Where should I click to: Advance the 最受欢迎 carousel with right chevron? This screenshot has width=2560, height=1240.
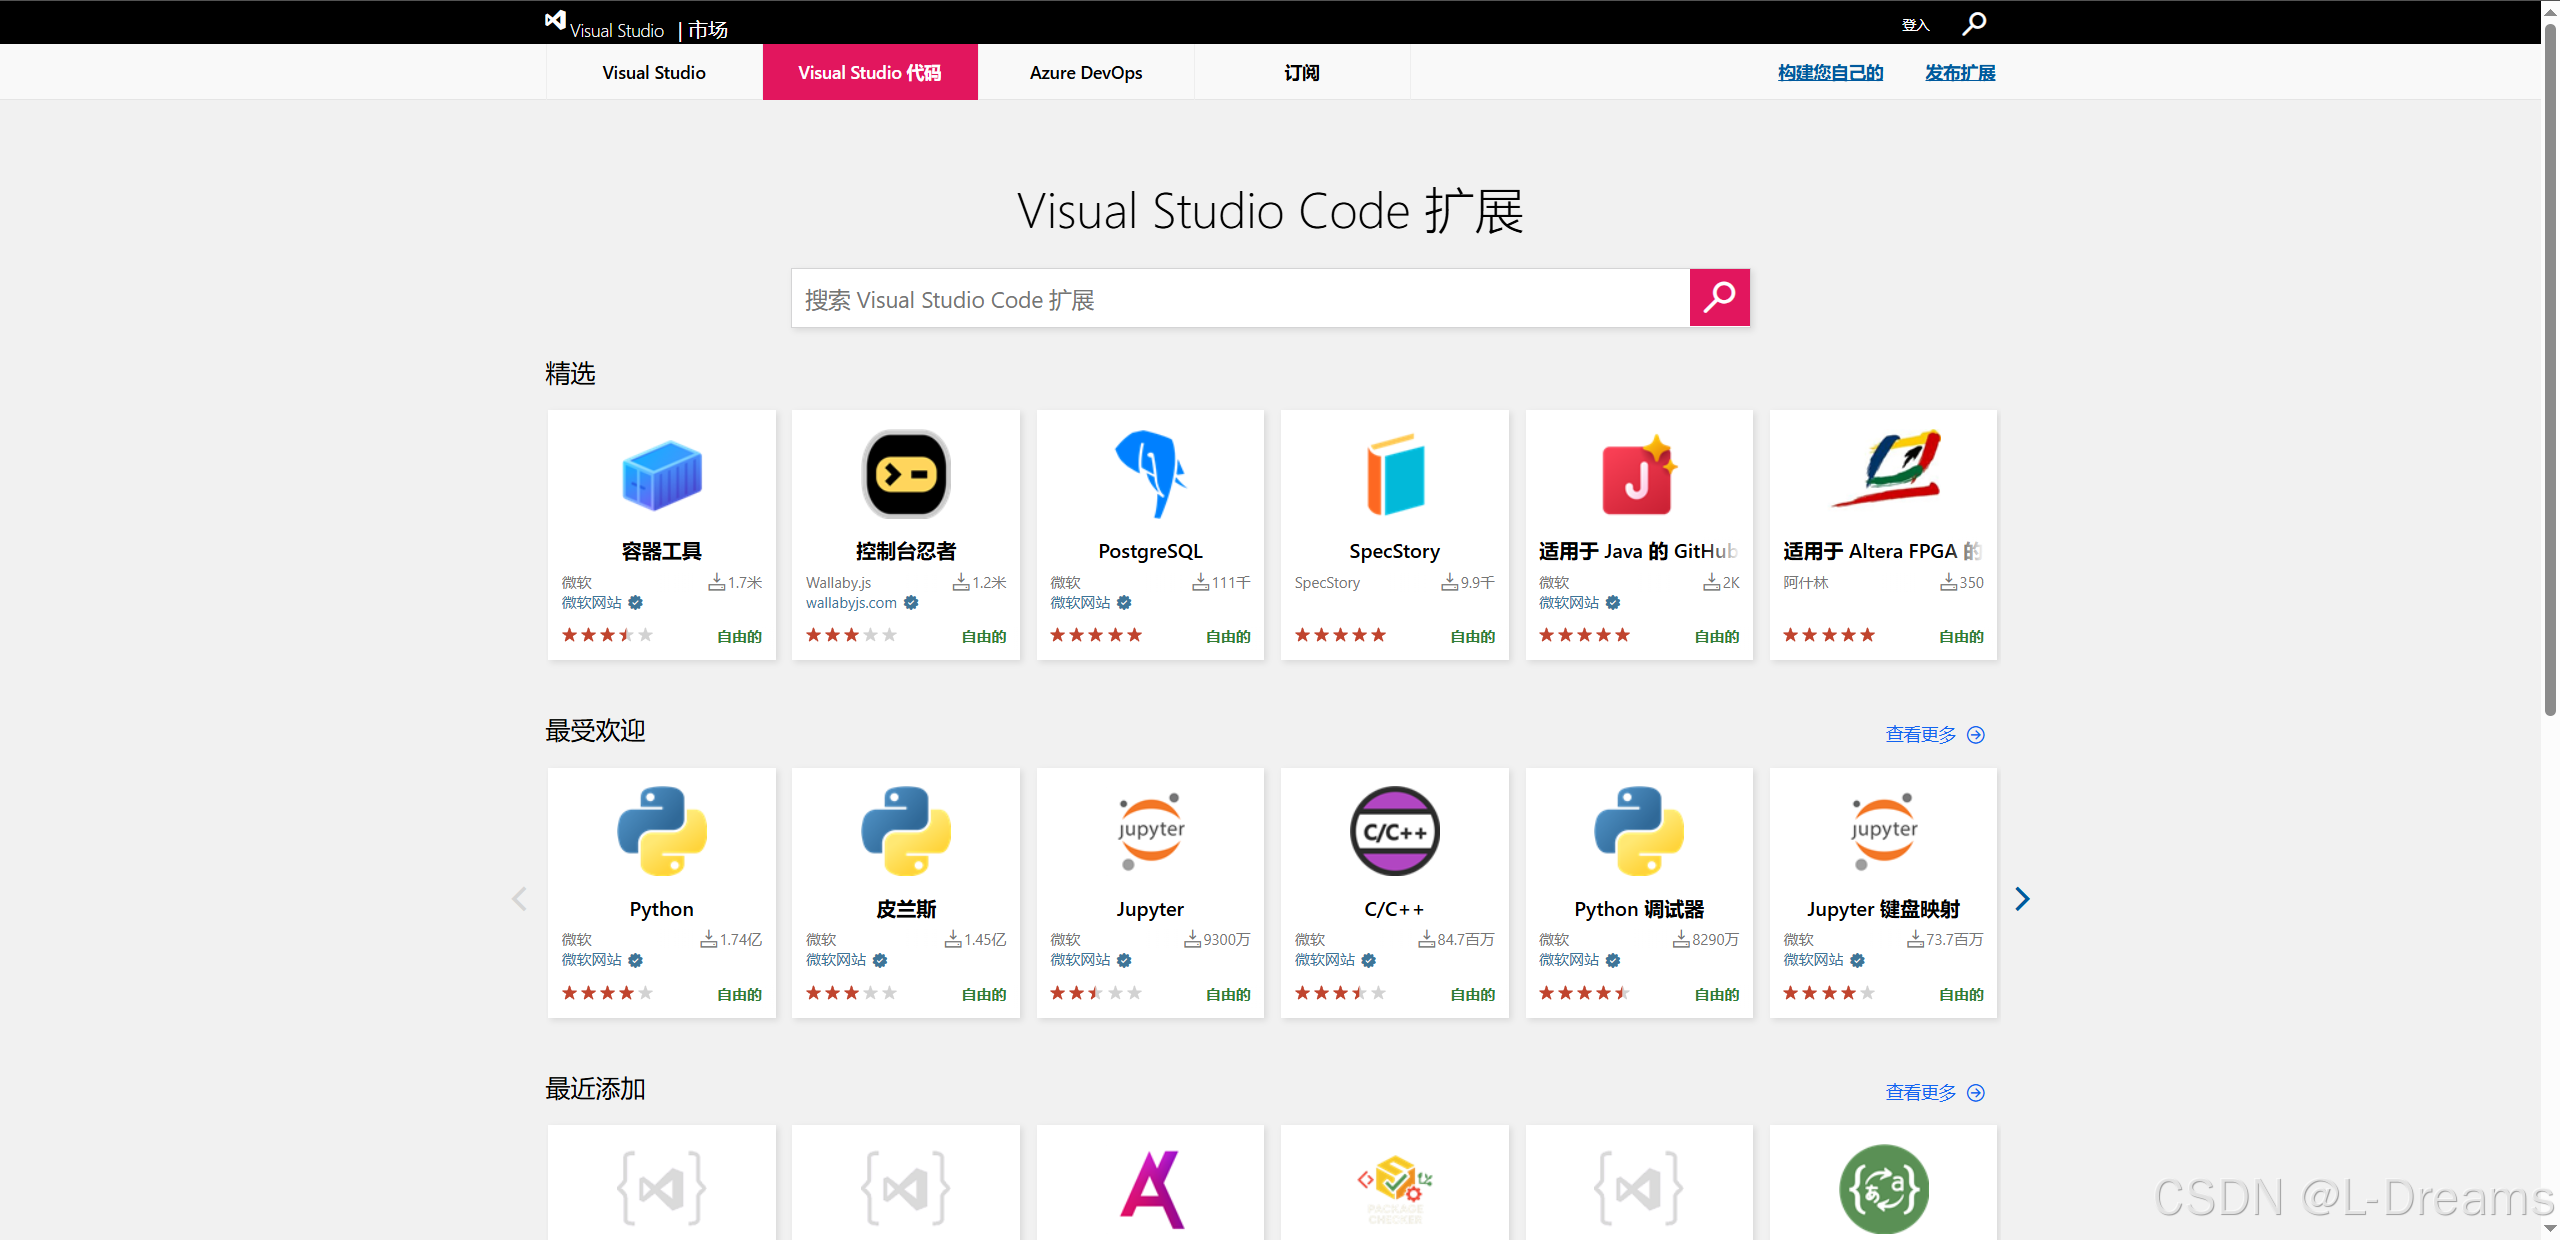pos(2022,898)
